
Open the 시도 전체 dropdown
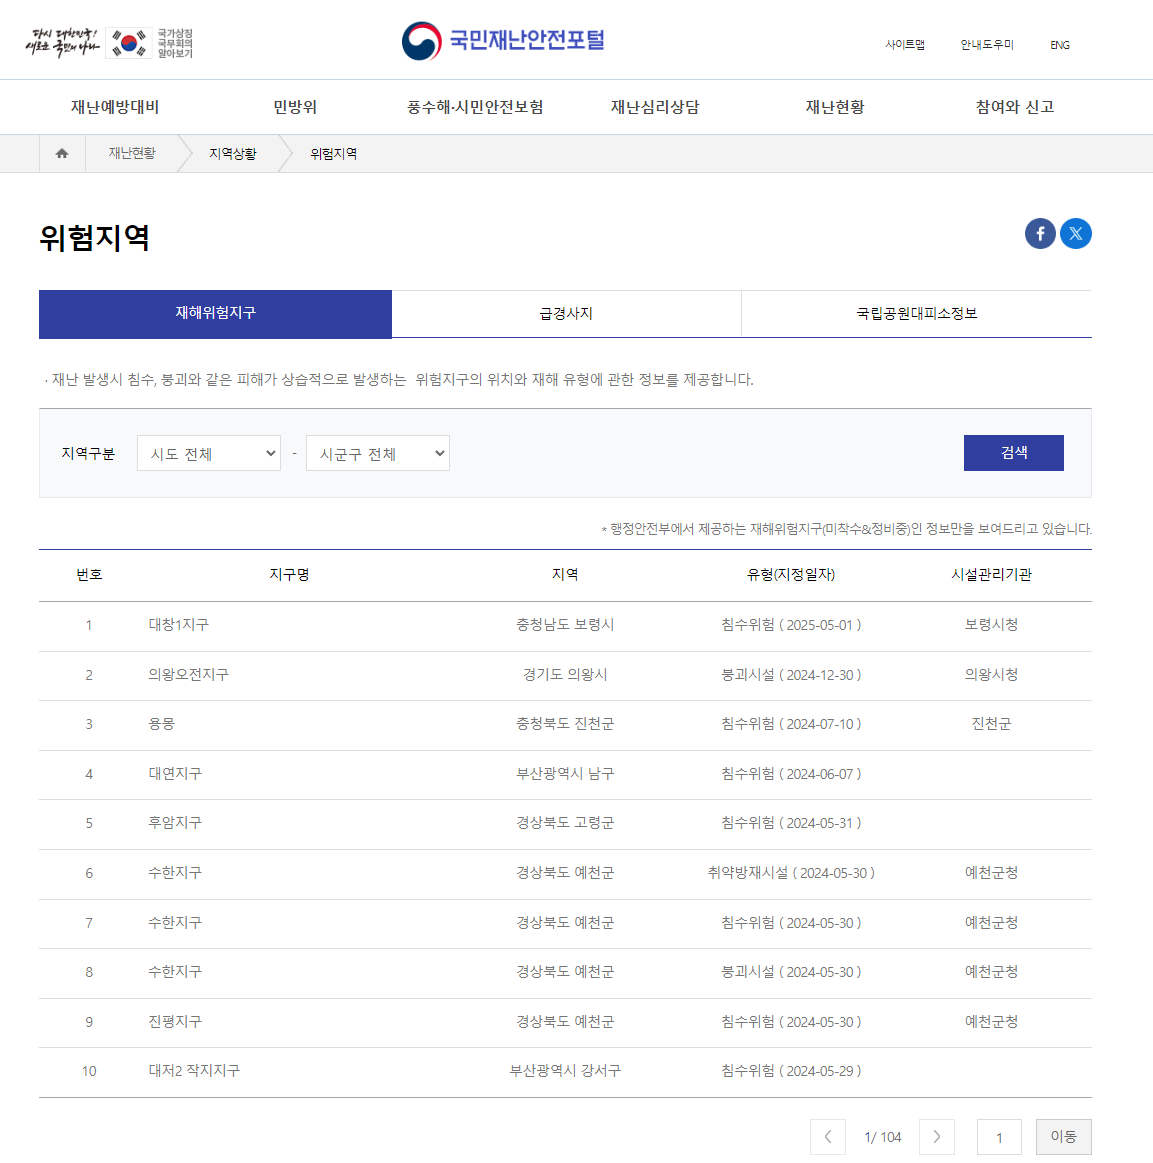[x=209, y=453]
